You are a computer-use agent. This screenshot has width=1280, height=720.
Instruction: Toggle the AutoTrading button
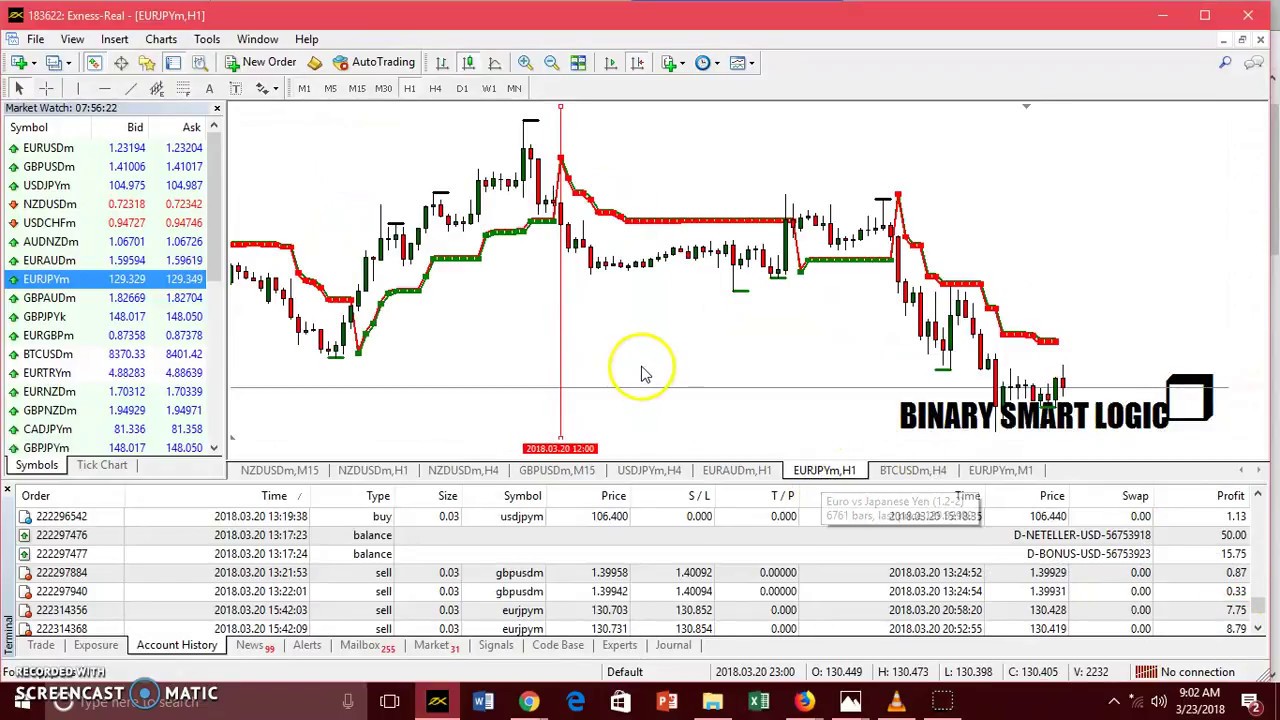[x=373, y=63]
